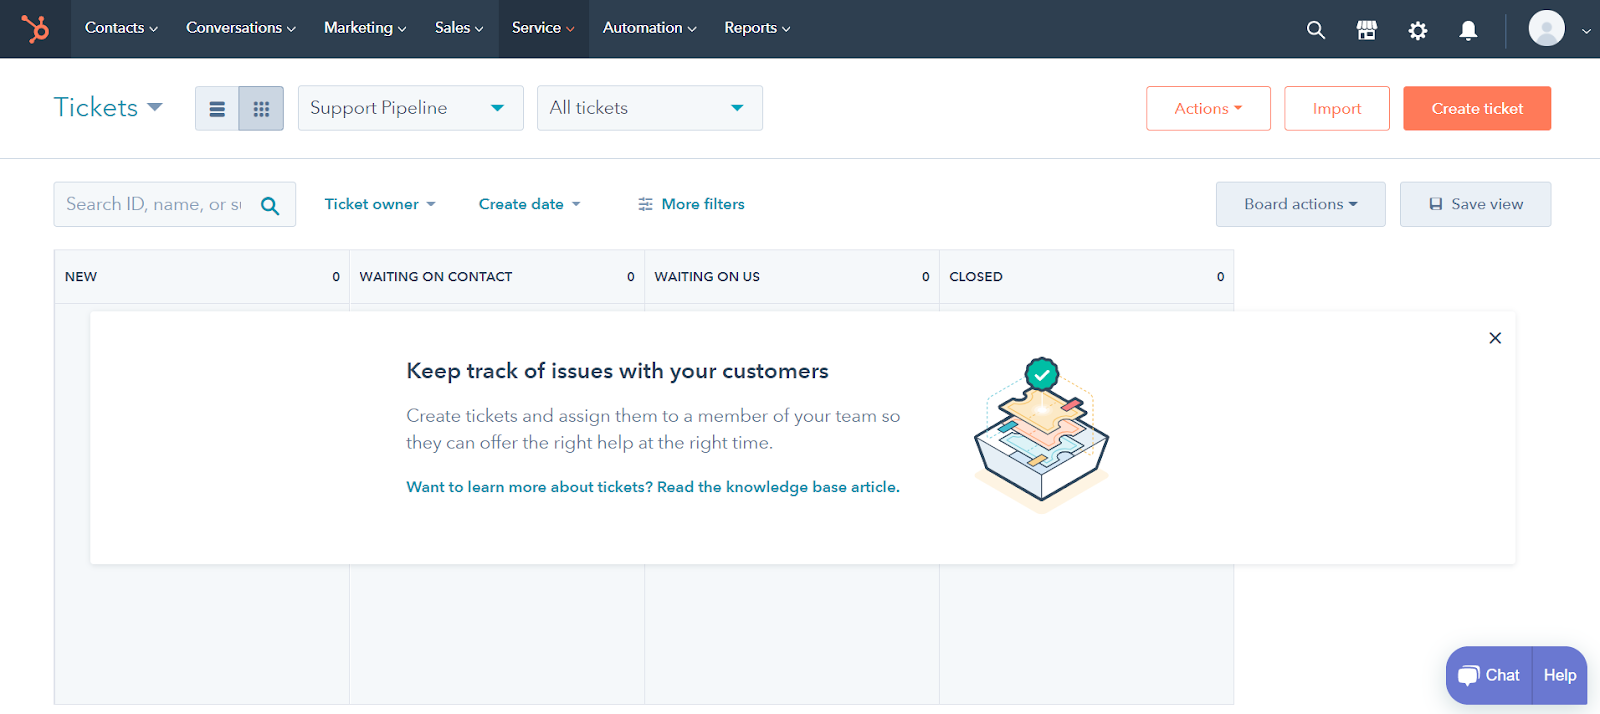Expand the account menu chevron beside avatar
The height and width of the screenshot is (714, 1600).
(1586, 31)
